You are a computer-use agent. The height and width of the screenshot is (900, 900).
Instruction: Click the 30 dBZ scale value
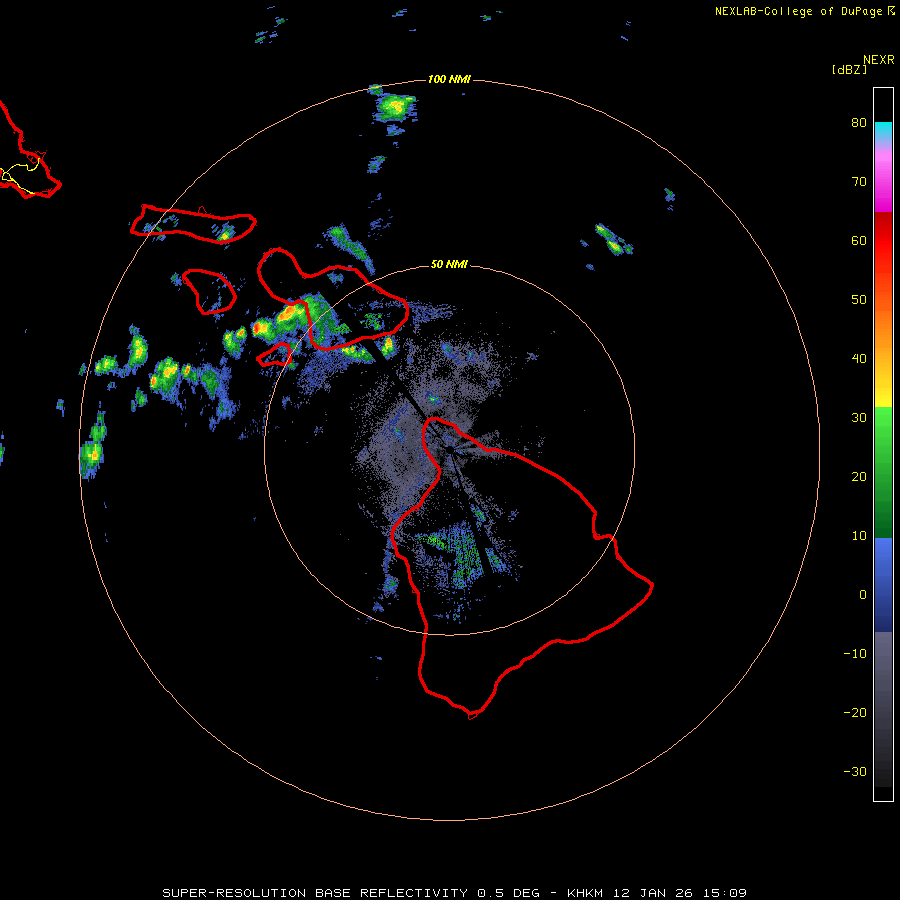[x=859, y=418]
